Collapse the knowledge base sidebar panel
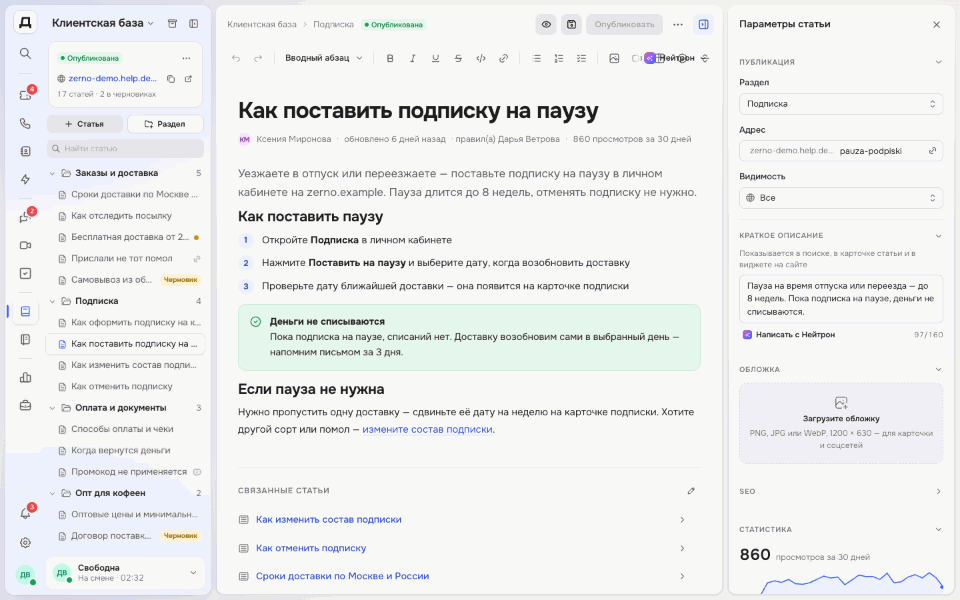 click(193, 23)
